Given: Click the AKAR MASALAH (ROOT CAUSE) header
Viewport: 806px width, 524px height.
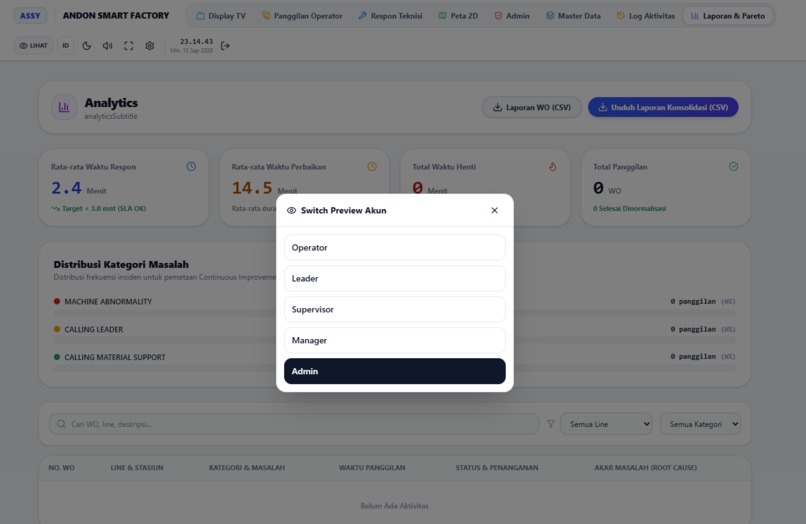Looking at the screenshot, I should click(646, 467).
